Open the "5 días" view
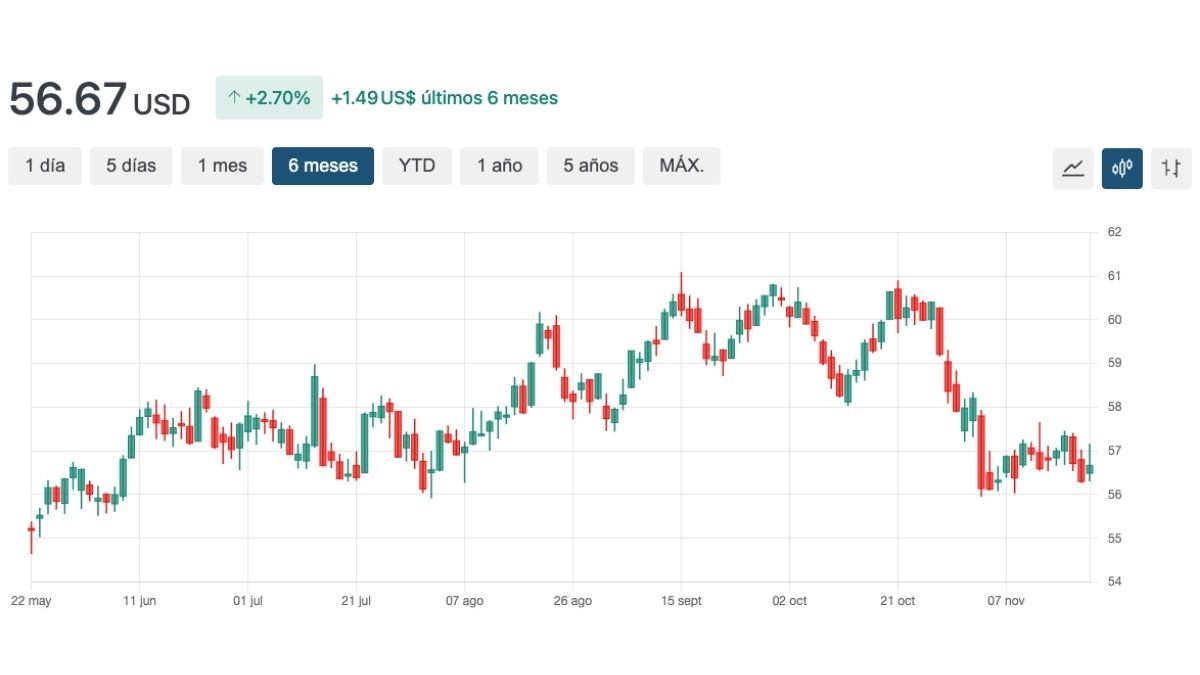Image resolution: width=1200 pixels, height=675 pixels. click(131, 166)
